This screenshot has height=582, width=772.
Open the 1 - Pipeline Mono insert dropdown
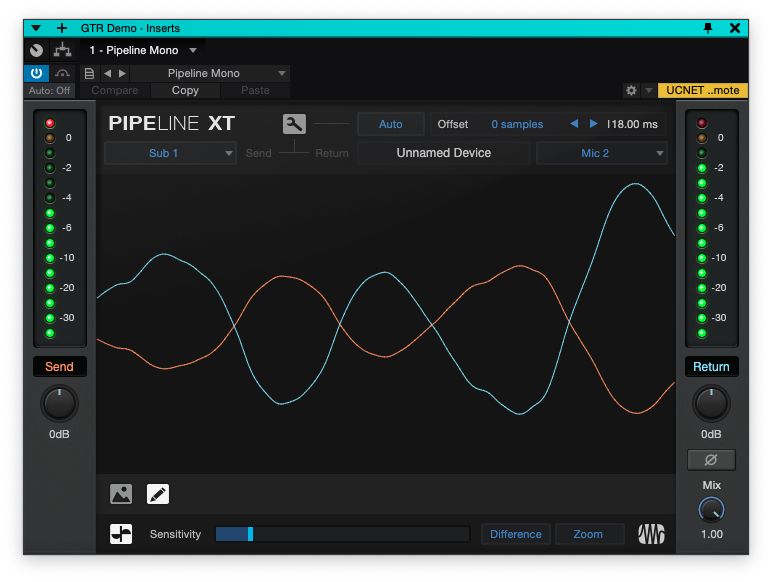pyautogui.click(x=143, y=50)
